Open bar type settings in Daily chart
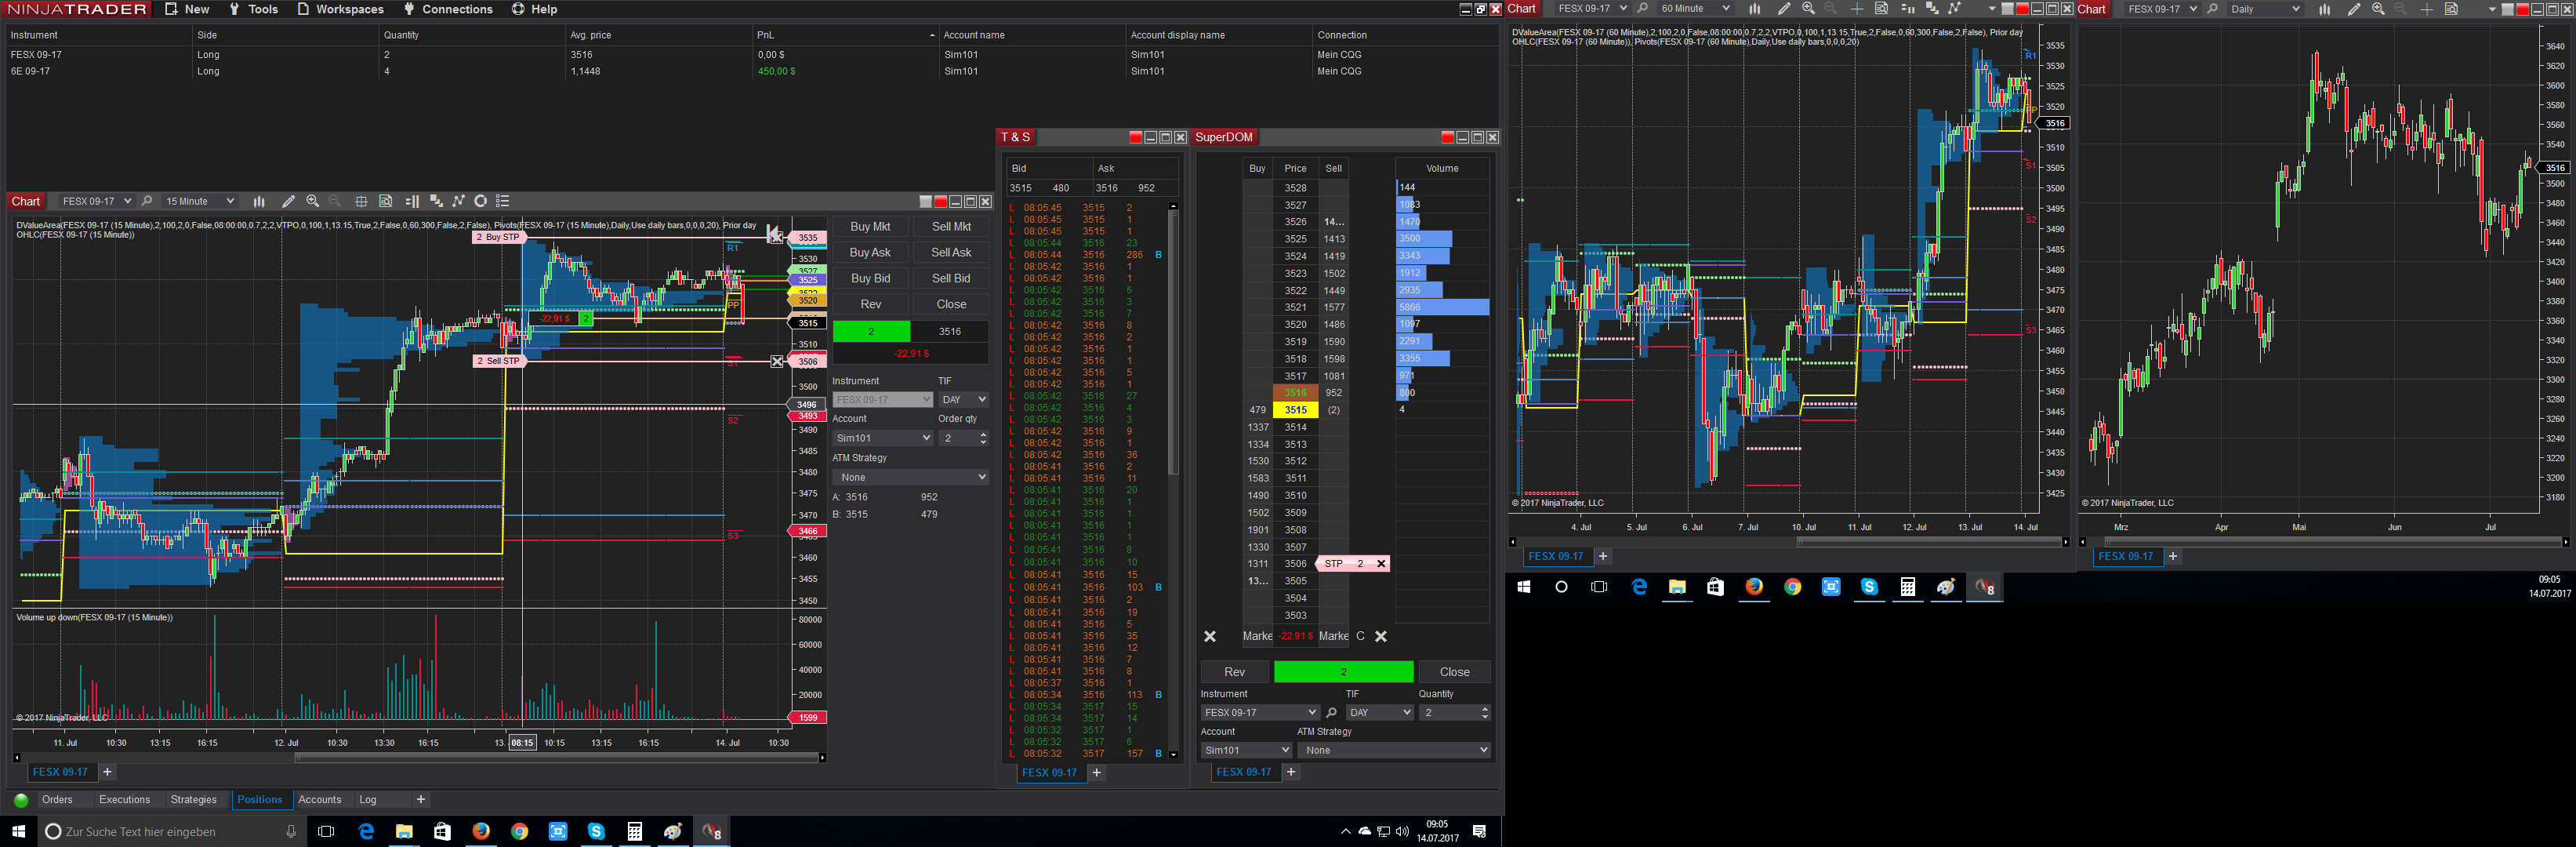 tap(2325, 9)
